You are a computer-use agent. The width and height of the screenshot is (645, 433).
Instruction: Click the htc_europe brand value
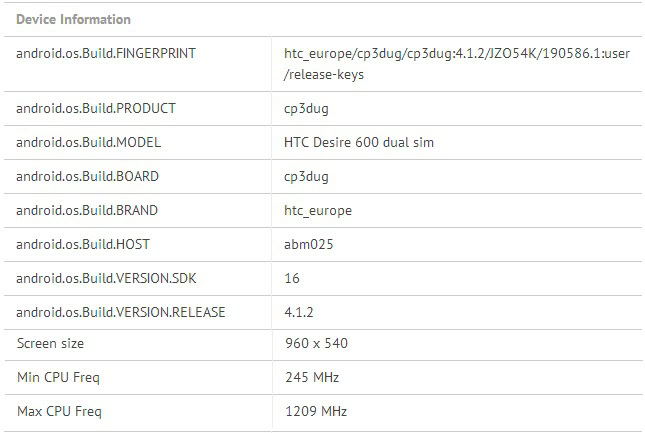click(318, 210)
